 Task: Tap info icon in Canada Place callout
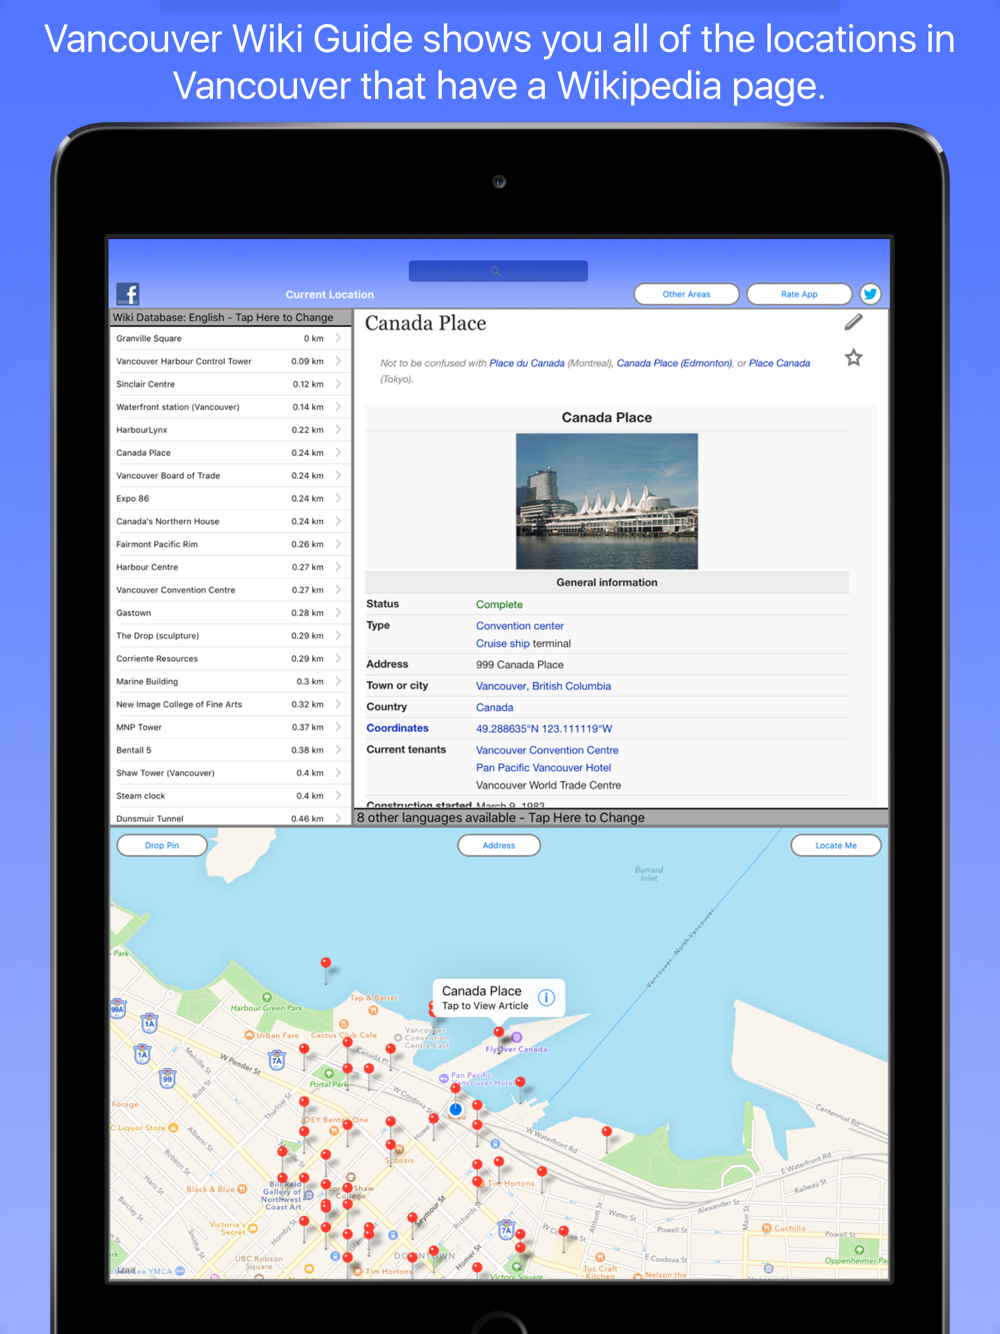[546, 997]
